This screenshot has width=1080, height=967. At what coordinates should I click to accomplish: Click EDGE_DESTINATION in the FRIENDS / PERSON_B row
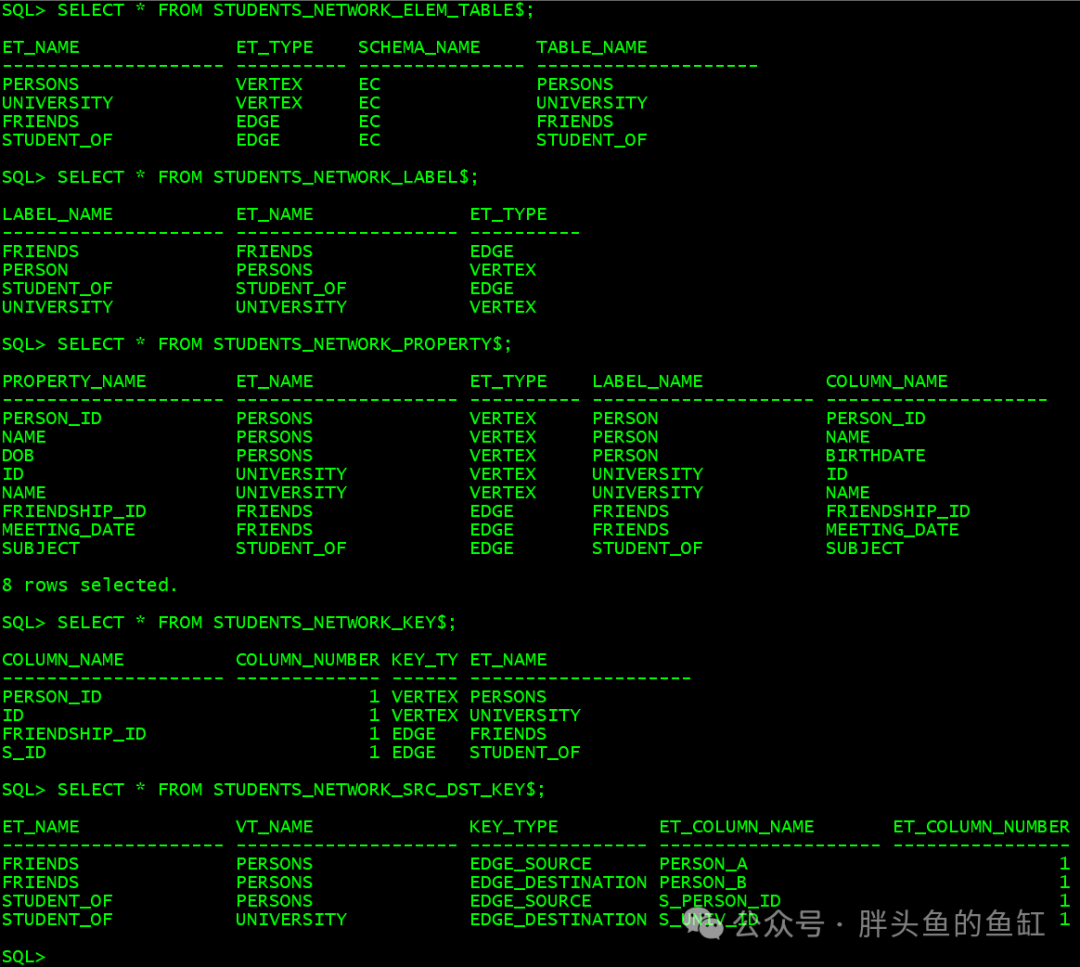[x=559, y=882]
